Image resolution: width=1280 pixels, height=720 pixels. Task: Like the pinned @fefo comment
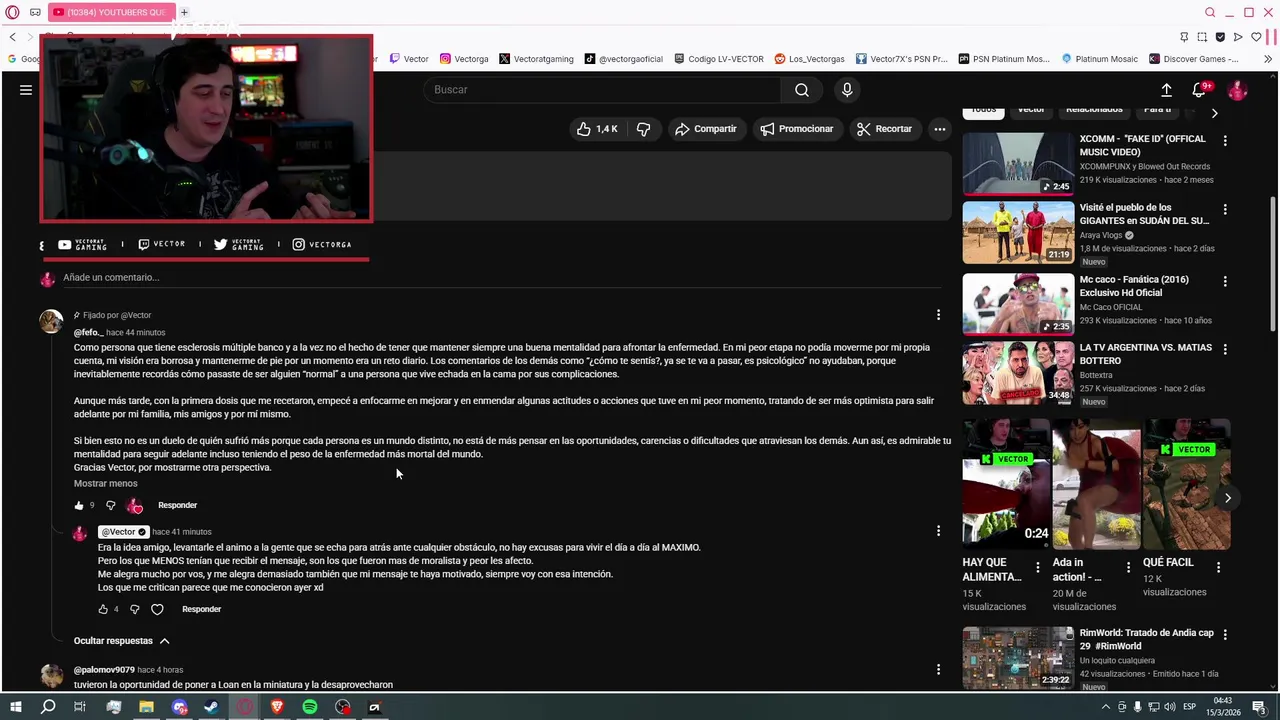(79, 506)
